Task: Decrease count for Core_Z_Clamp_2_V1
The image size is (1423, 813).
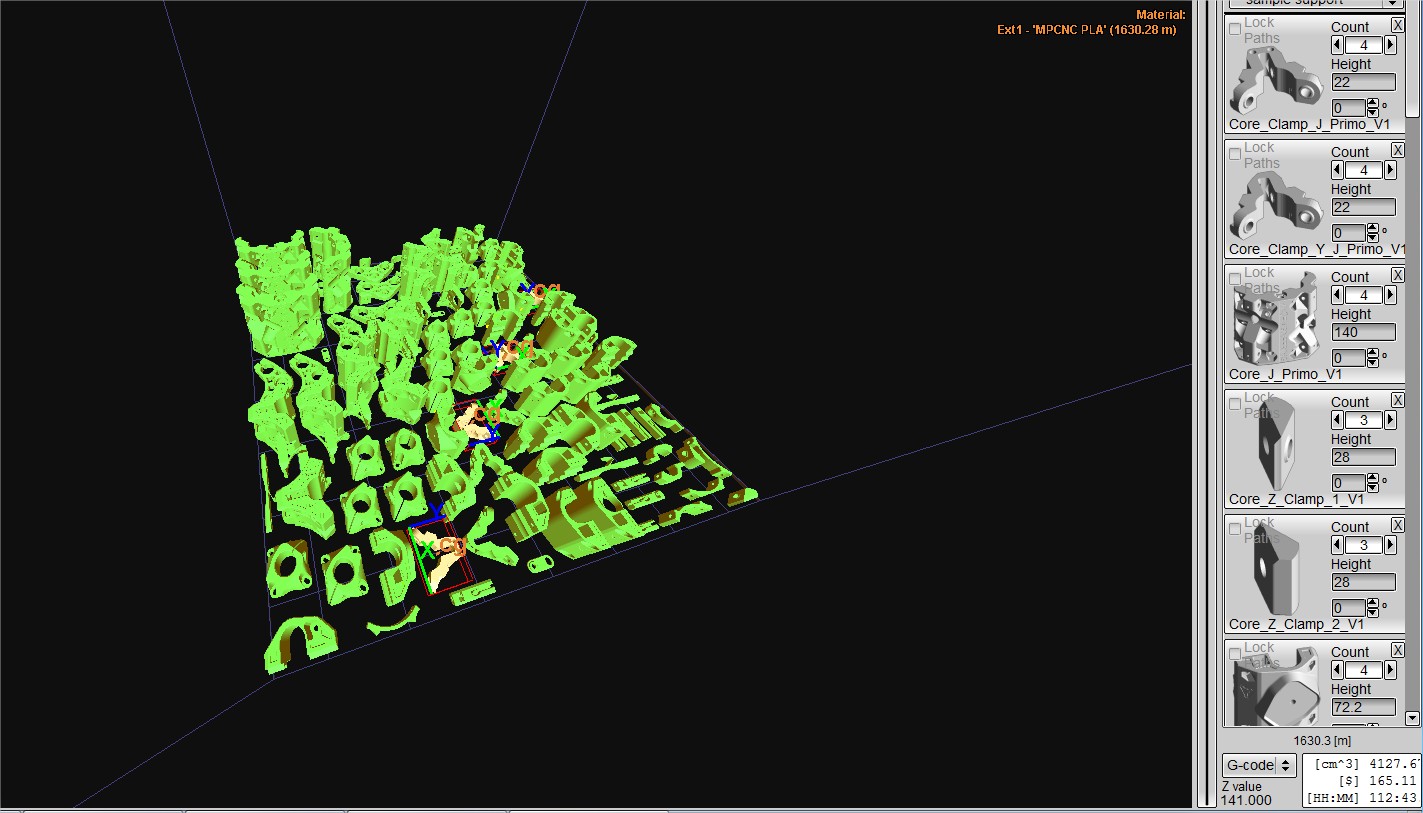Action: (1337, 545)
